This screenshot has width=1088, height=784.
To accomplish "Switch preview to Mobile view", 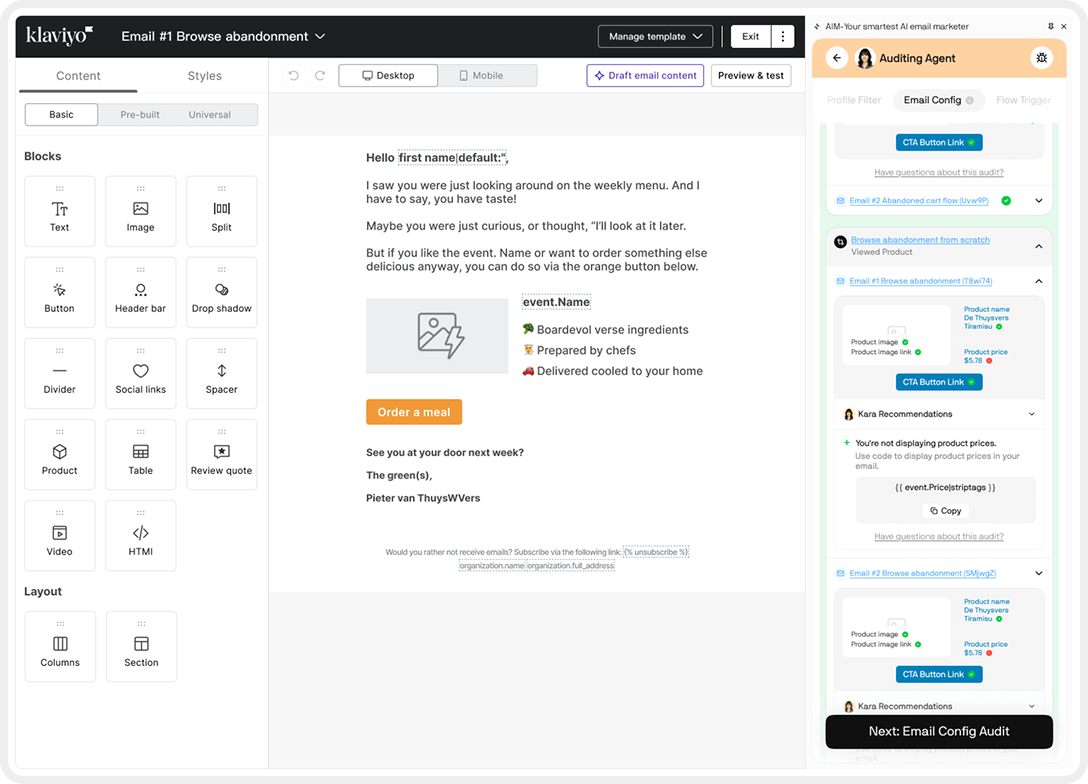I will [x=481, y=76].
